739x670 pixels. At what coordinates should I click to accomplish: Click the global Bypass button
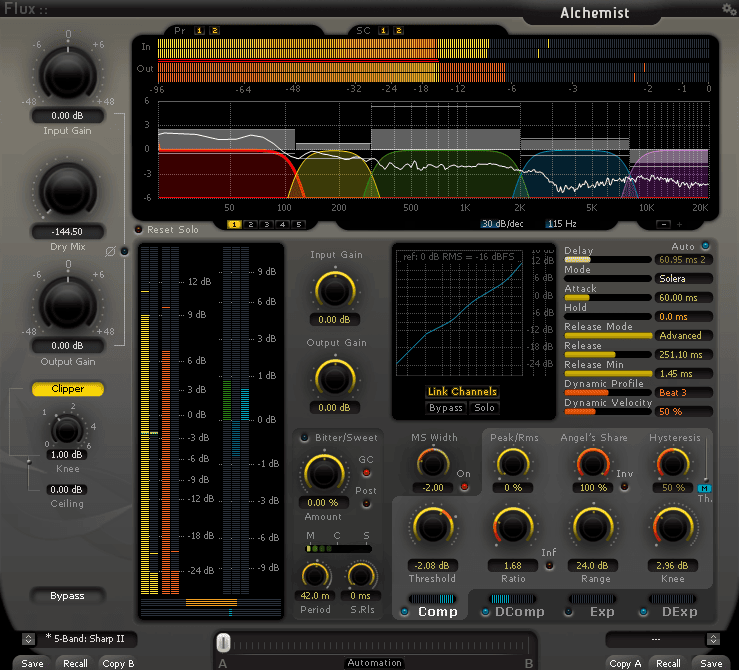click(67, 596)
